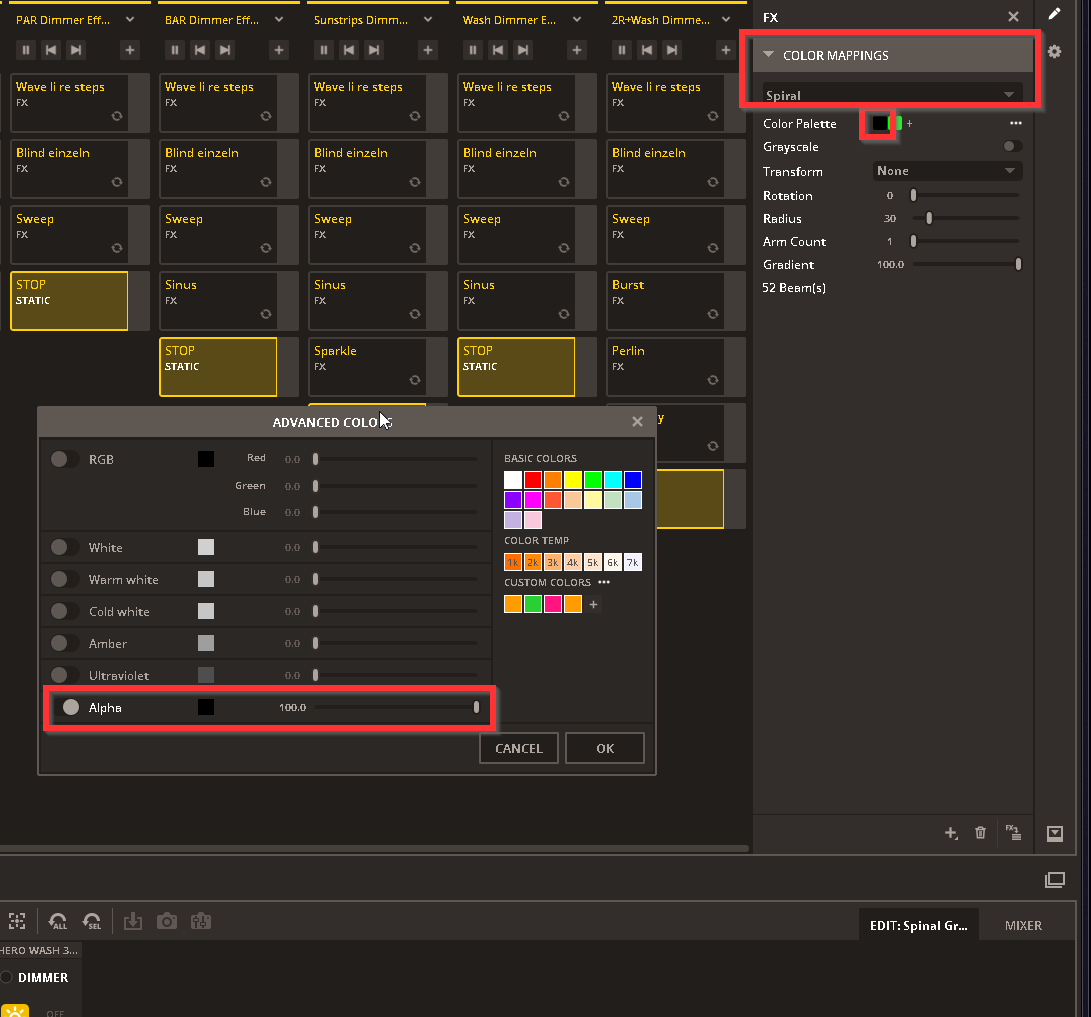The image size is (1091, 1017).
Task: Pick the red basic color swatch
Action: tap(533, 480)
